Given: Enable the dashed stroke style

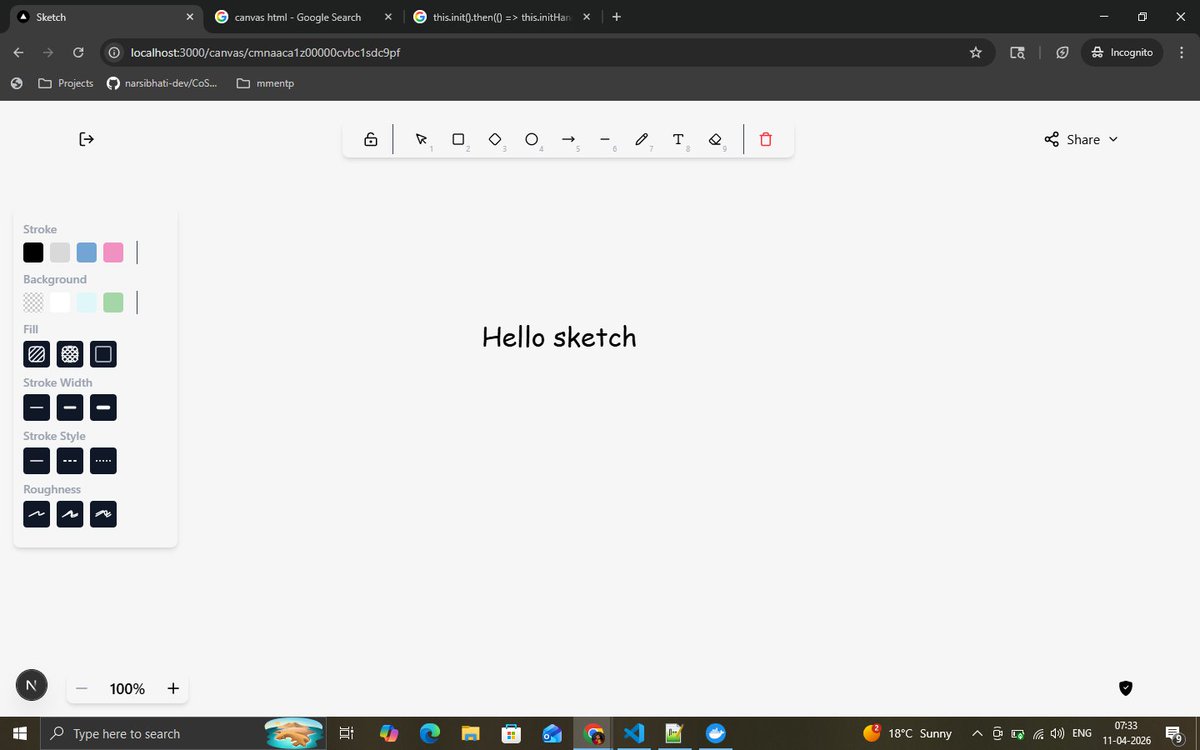Looking at the screenshot, I should click(69, 460).
